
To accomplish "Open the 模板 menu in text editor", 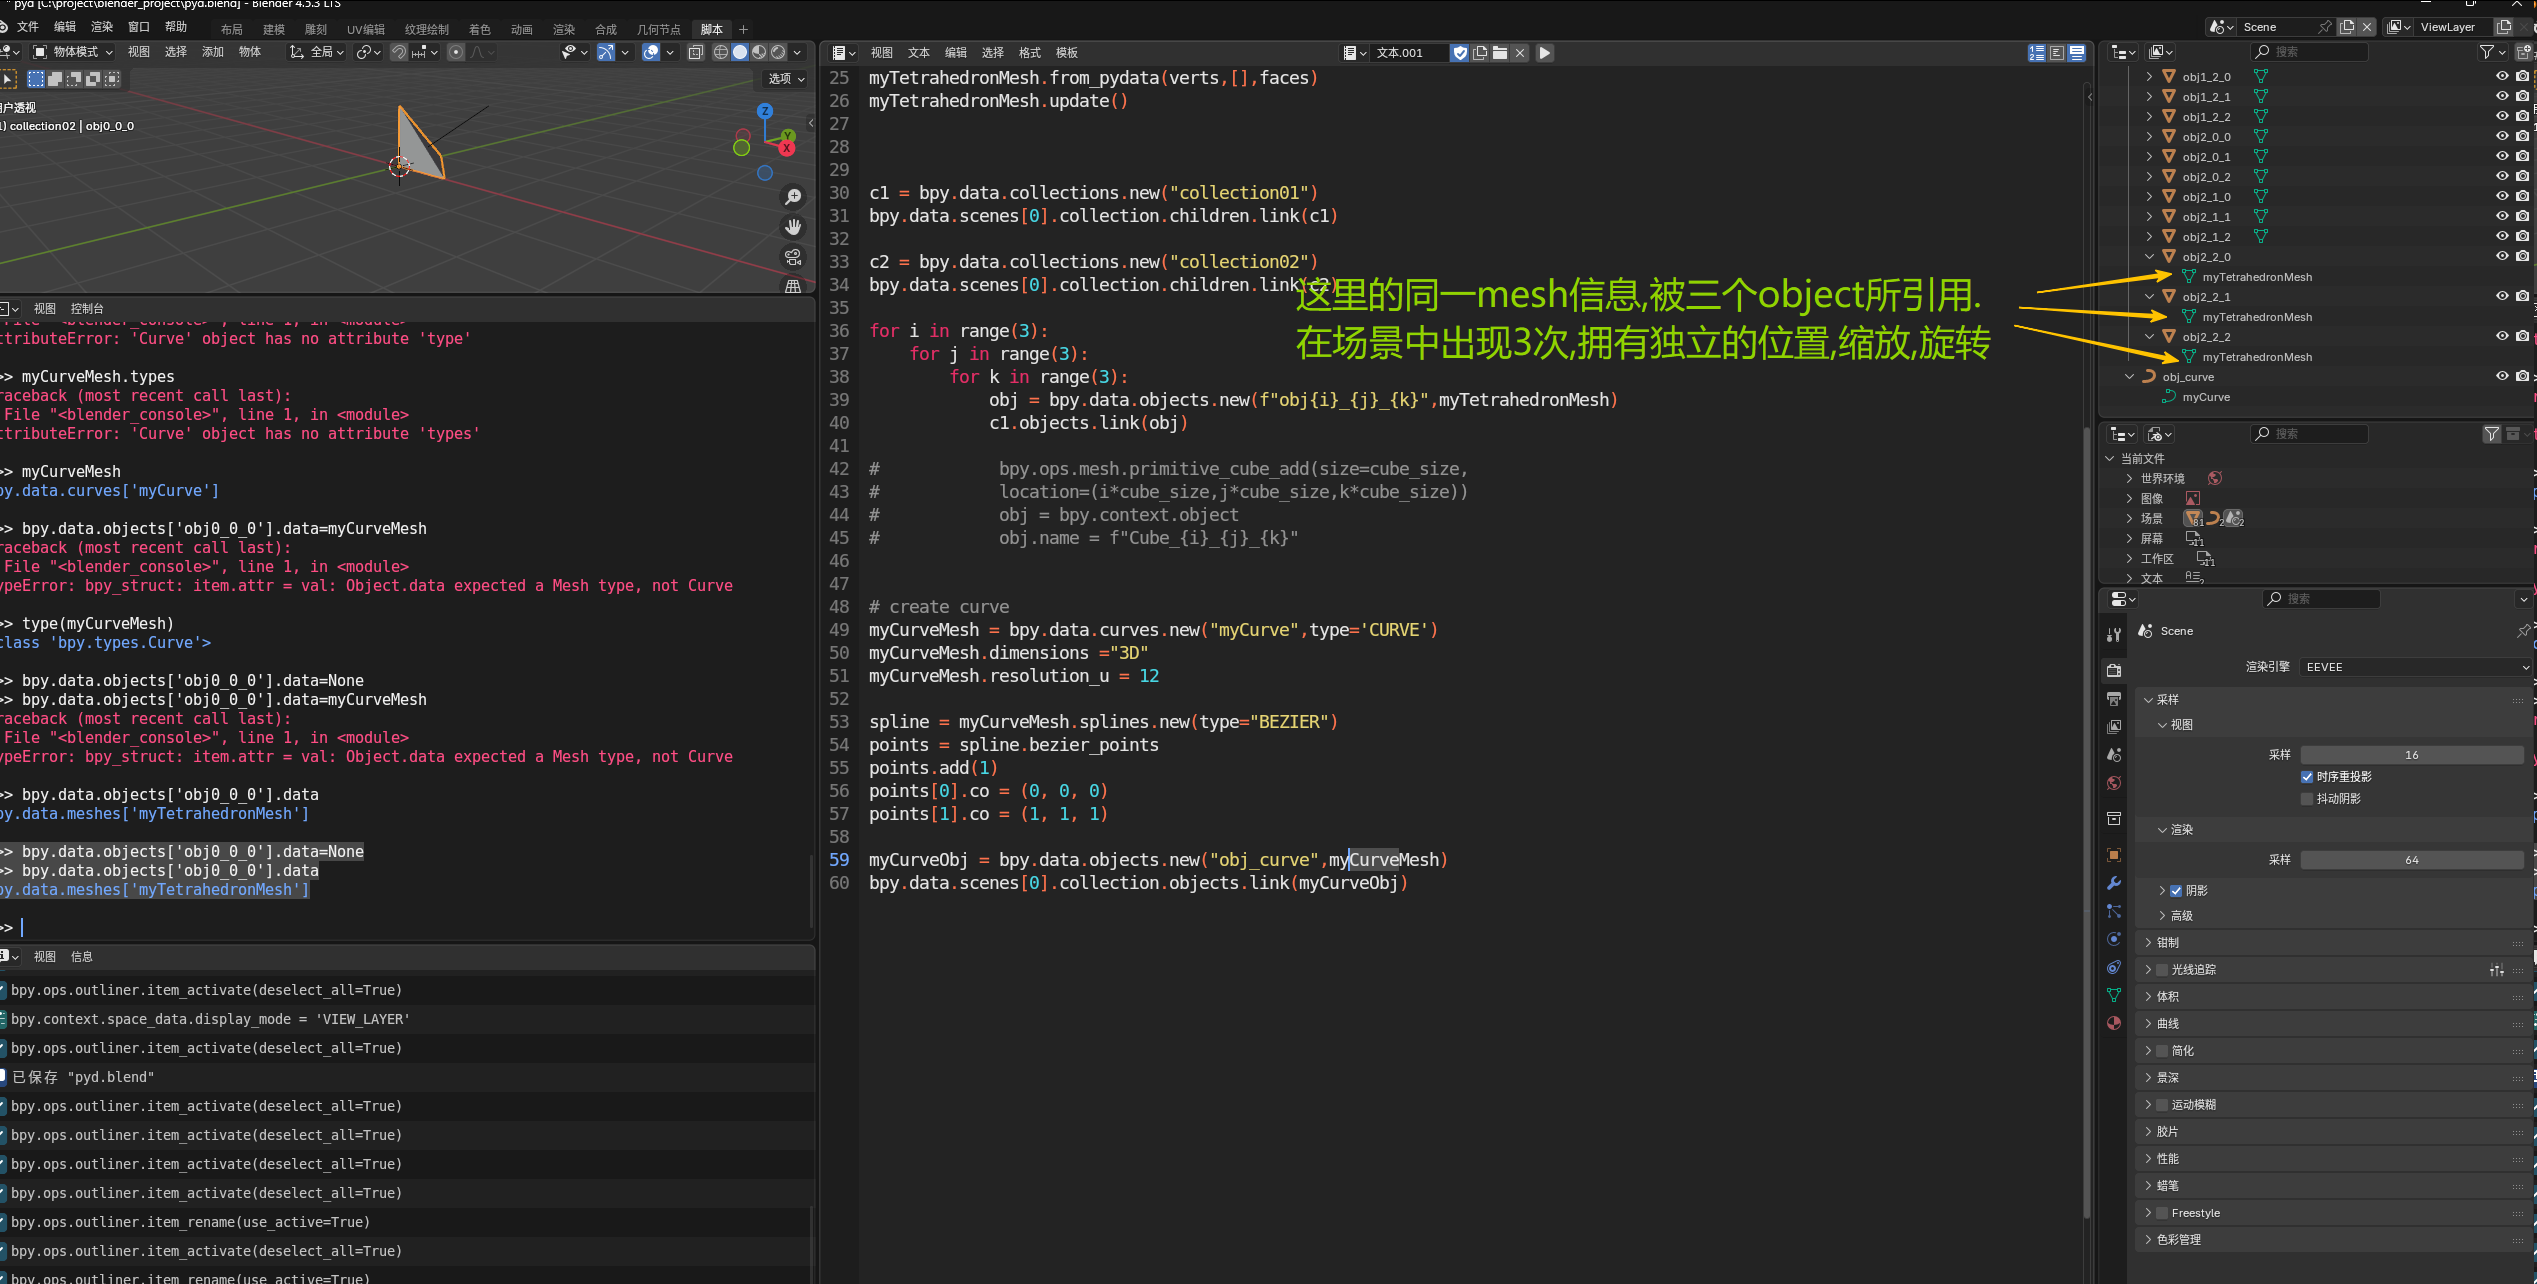I will [1067, 53].
